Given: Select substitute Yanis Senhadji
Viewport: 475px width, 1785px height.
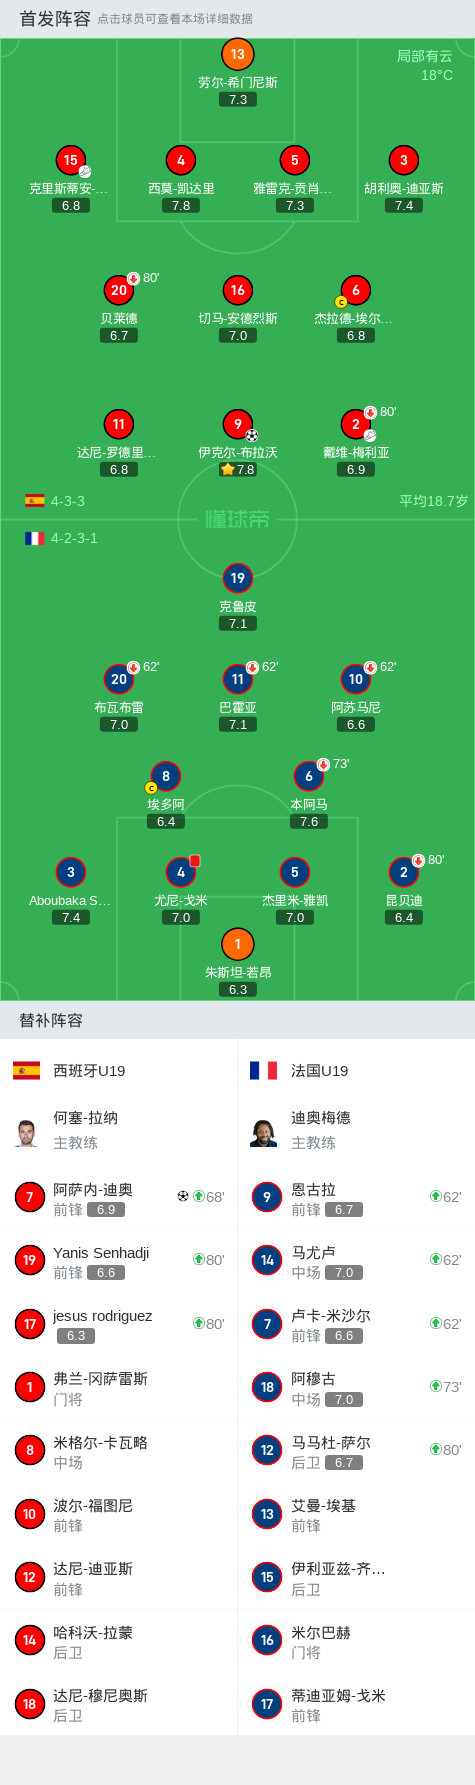Looking at the screenshot, I should pos(119,1260).
